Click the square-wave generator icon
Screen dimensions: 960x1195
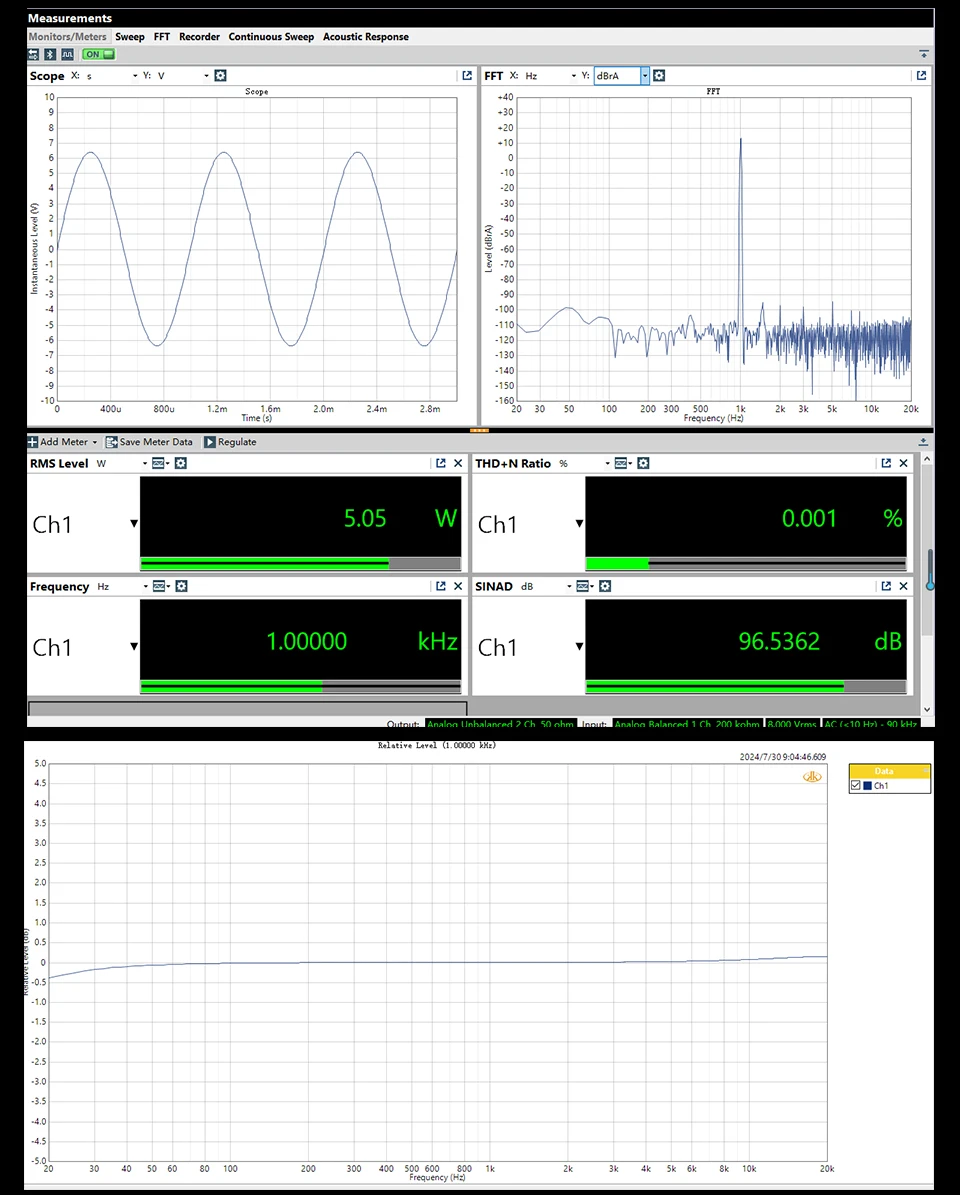68,54
